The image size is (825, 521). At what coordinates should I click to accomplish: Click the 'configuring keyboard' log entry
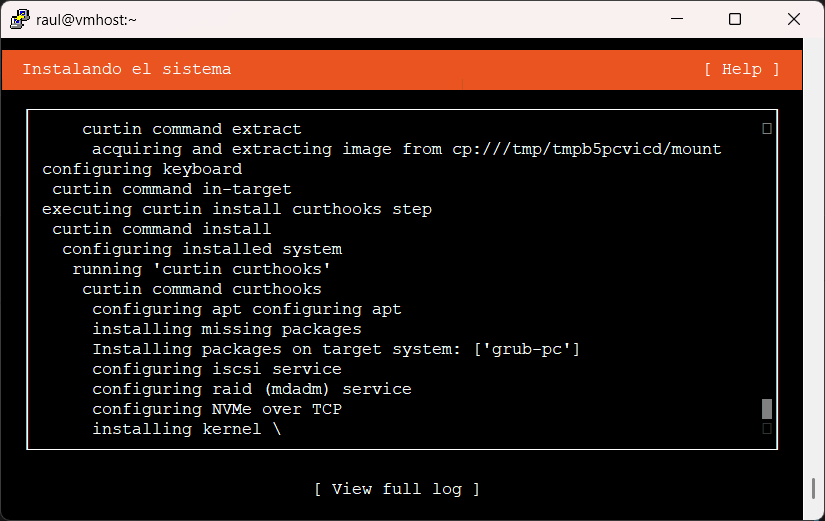pos(142,169)
